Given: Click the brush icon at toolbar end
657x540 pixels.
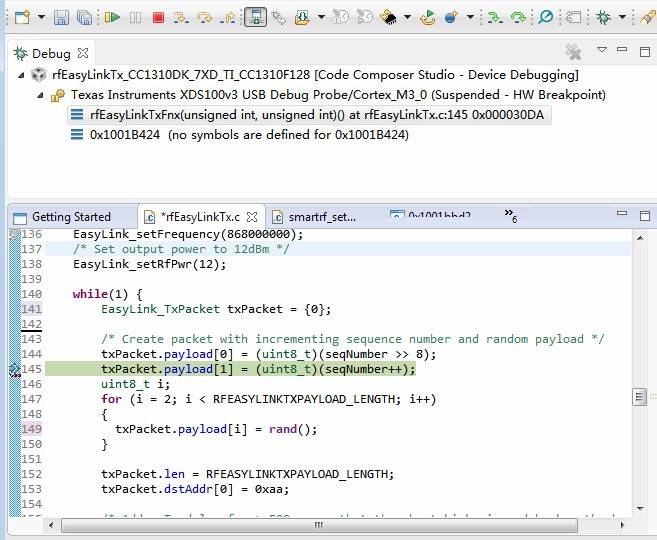Looking at the screenshot, I should 649,18.
